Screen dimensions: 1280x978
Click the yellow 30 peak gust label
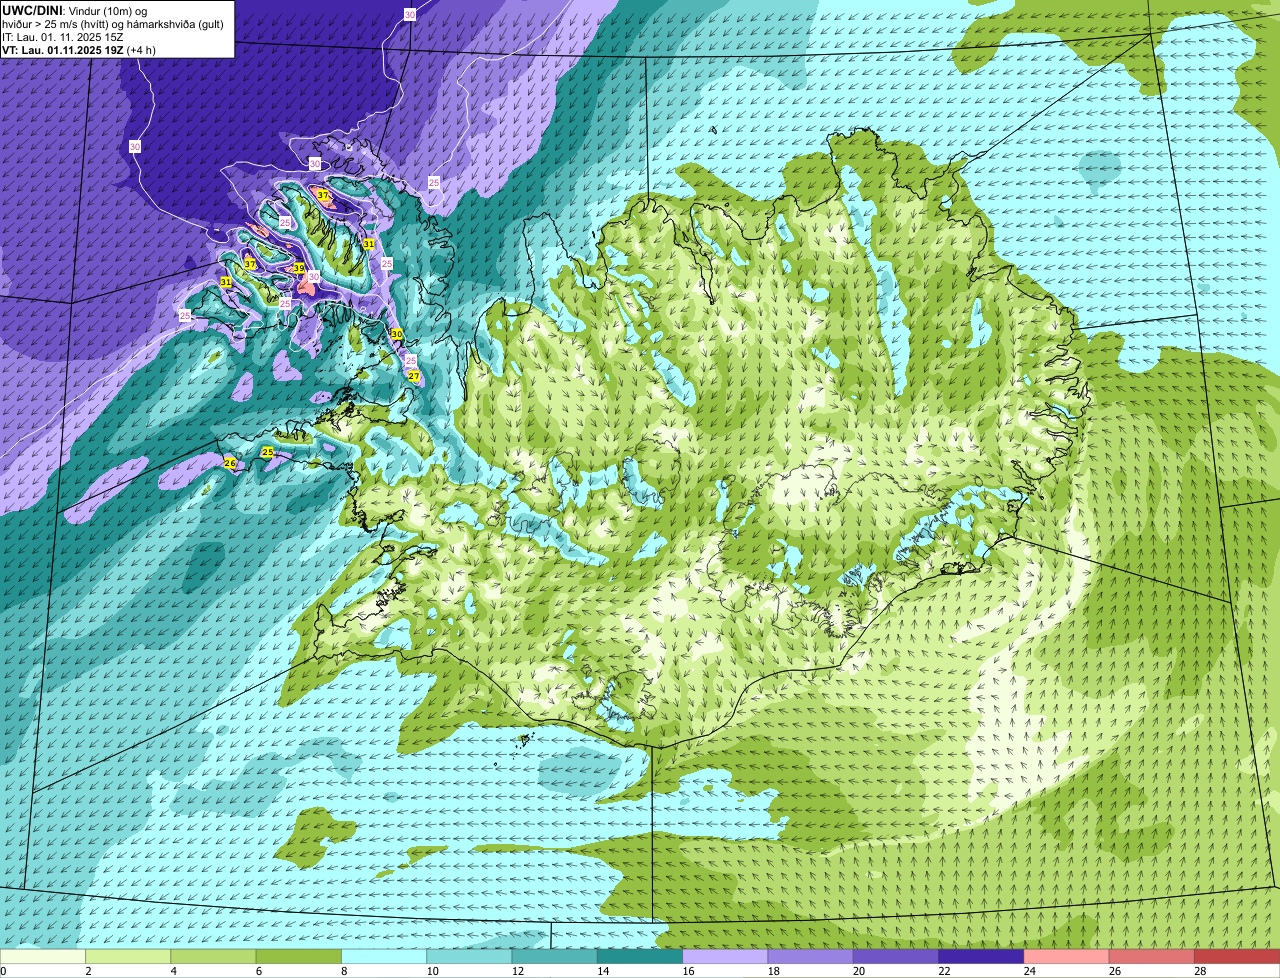[396, 334]
